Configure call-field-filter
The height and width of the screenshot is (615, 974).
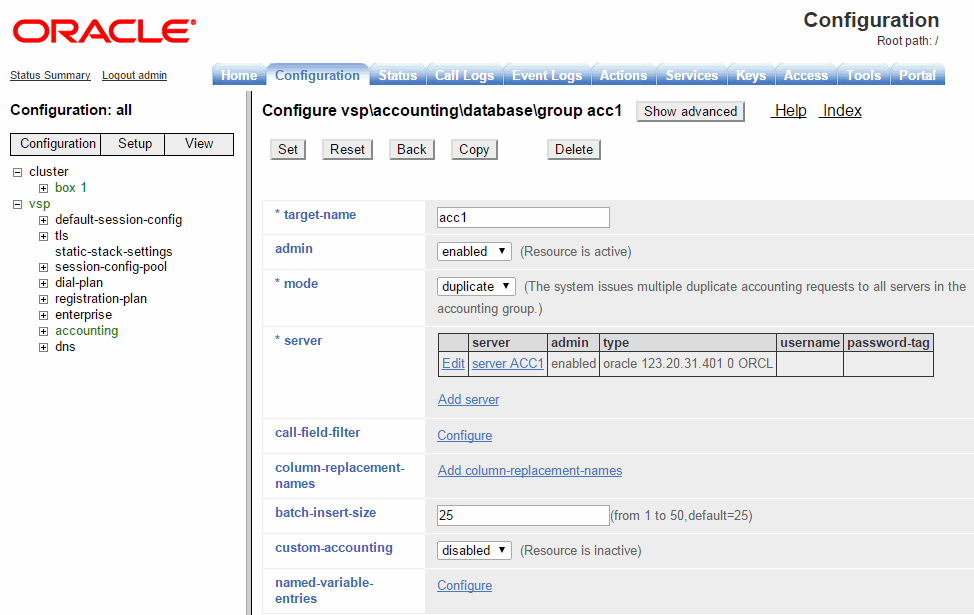465,435
